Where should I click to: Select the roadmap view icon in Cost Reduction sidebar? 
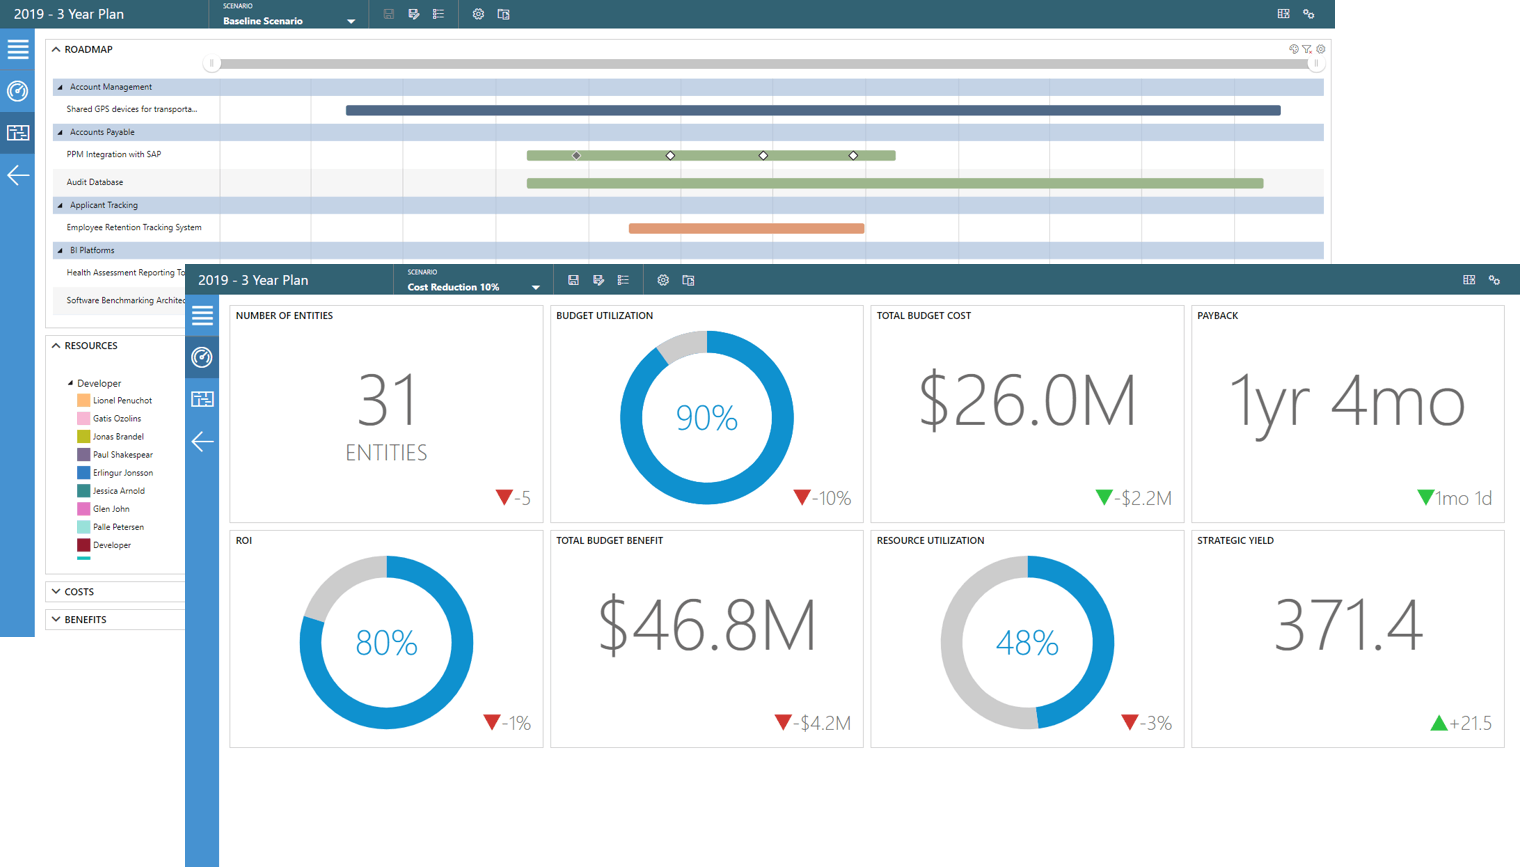(202, 399)
